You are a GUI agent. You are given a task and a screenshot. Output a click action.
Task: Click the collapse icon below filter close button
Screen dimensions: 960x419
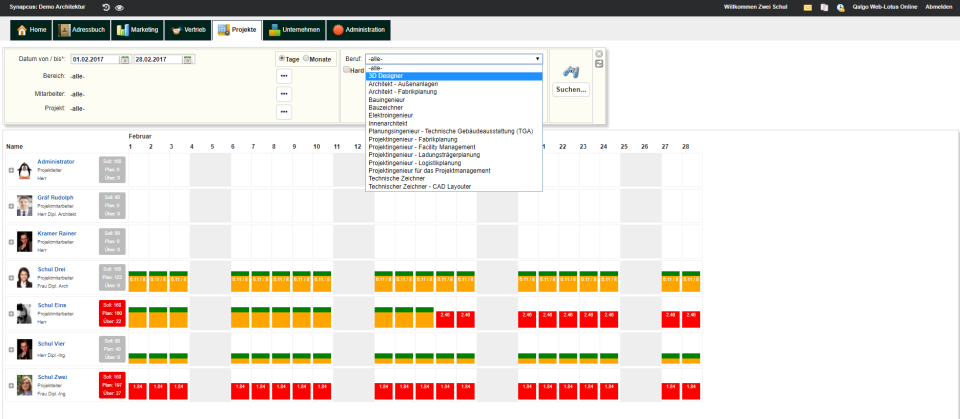point(599,63)
